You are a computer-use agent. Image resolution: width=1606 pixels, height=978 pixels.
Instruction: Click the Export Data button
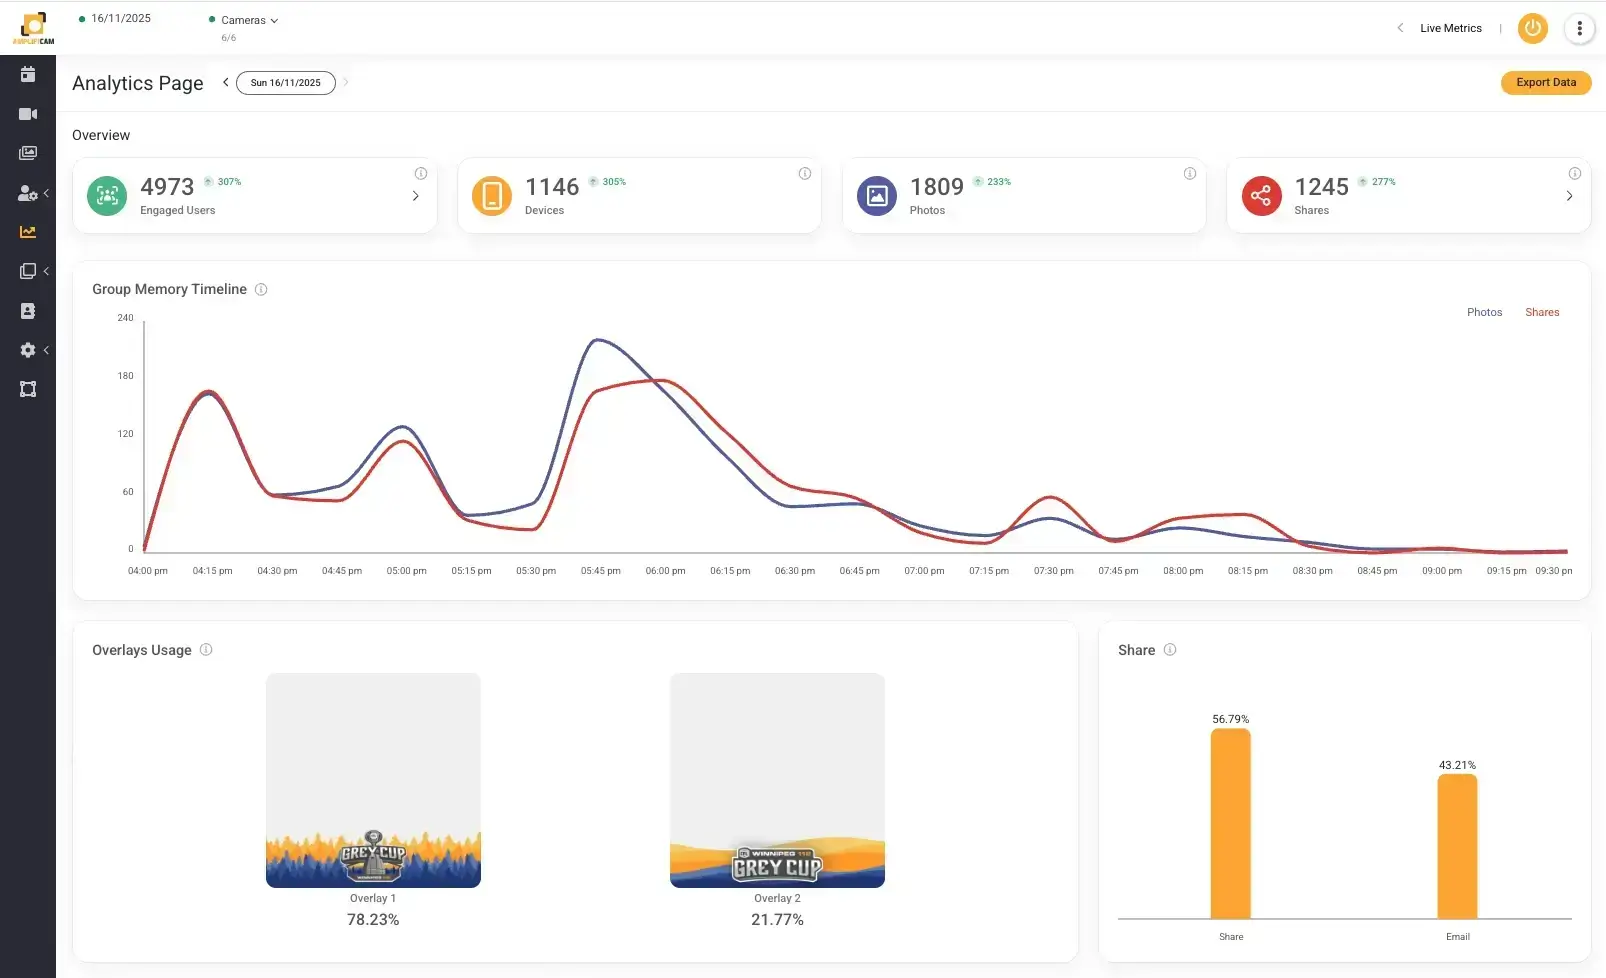click(x=1545, y=82)
